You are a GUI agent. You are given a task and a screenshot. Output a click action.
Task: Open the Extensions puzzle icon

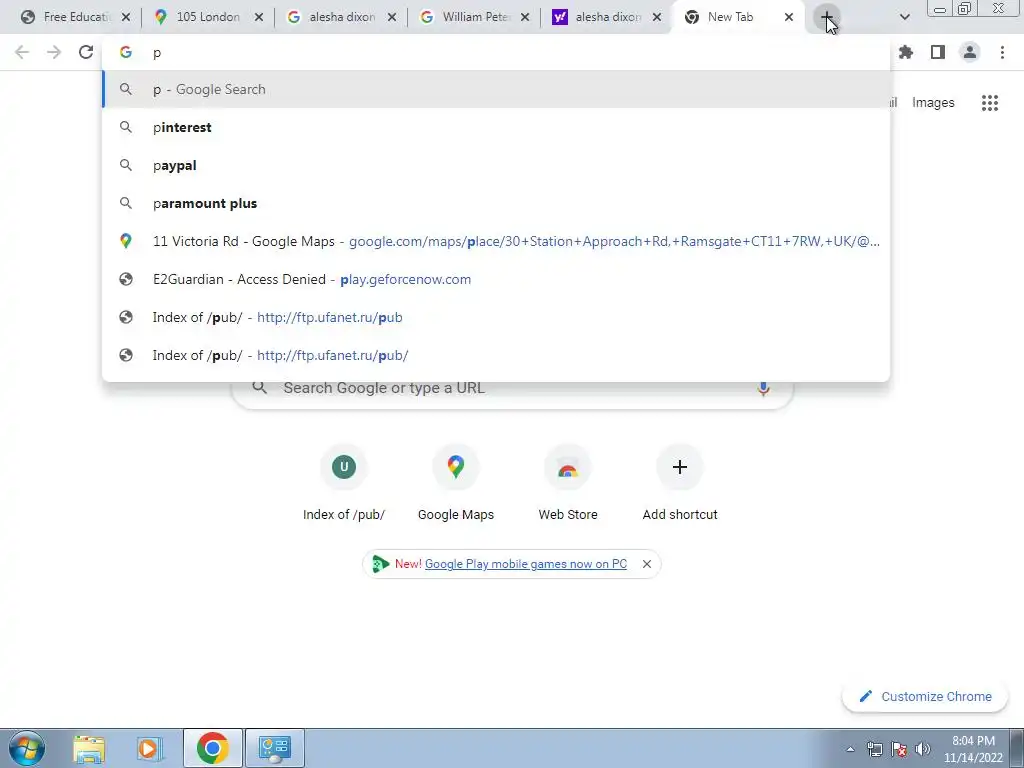[x=906, y=52]
